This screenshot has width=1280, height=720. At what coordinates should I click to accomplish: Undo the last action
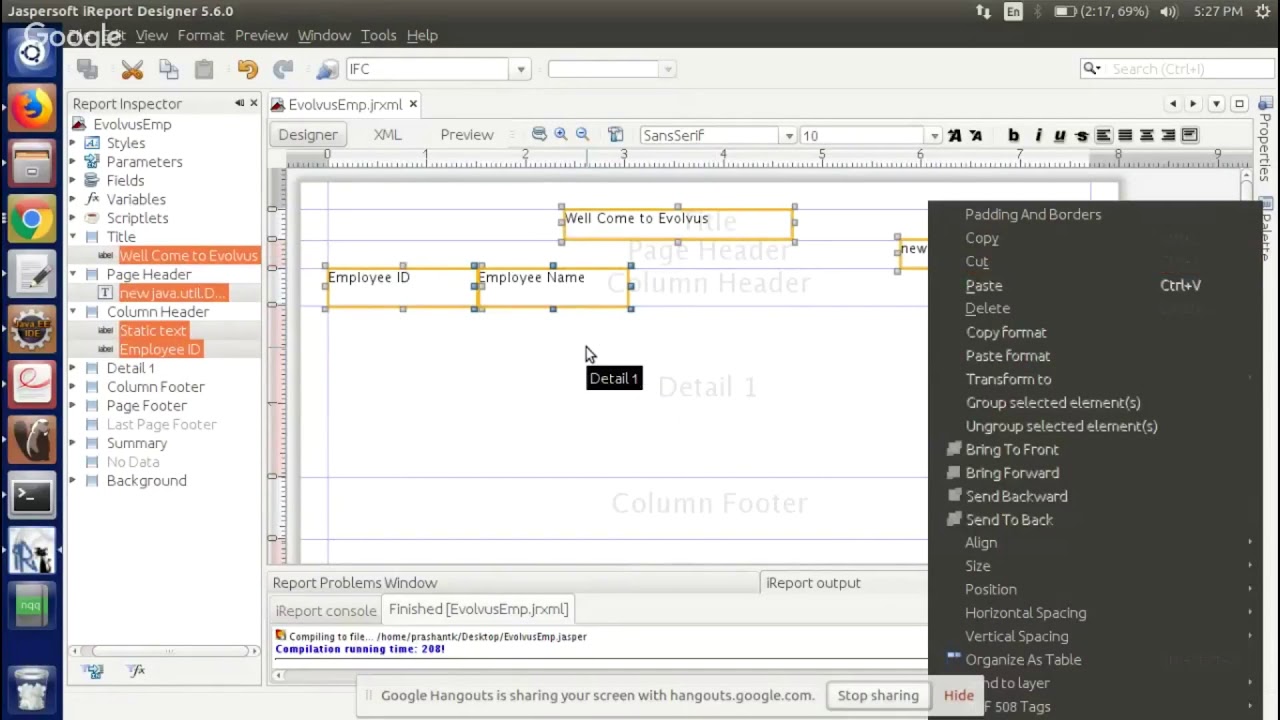tap(247, 69)
